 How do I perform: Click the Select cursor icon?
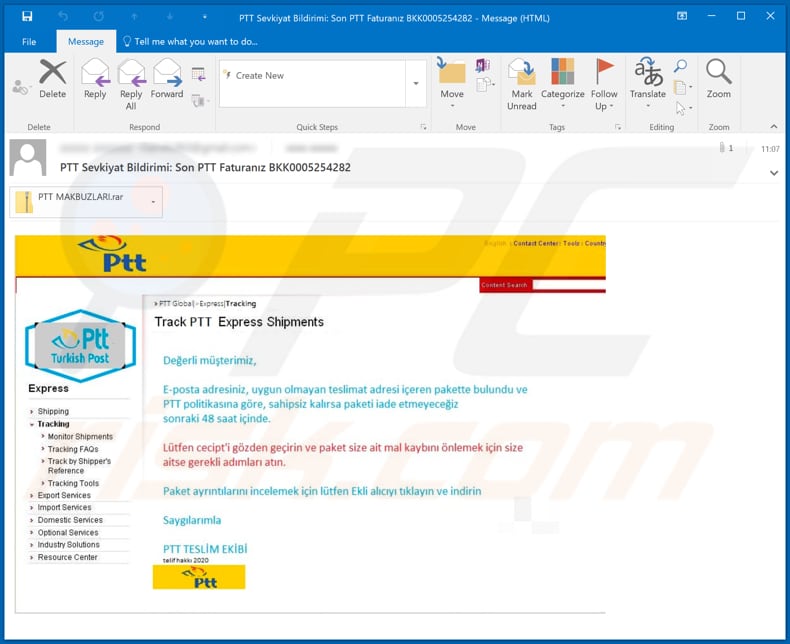tap(683, 108)
